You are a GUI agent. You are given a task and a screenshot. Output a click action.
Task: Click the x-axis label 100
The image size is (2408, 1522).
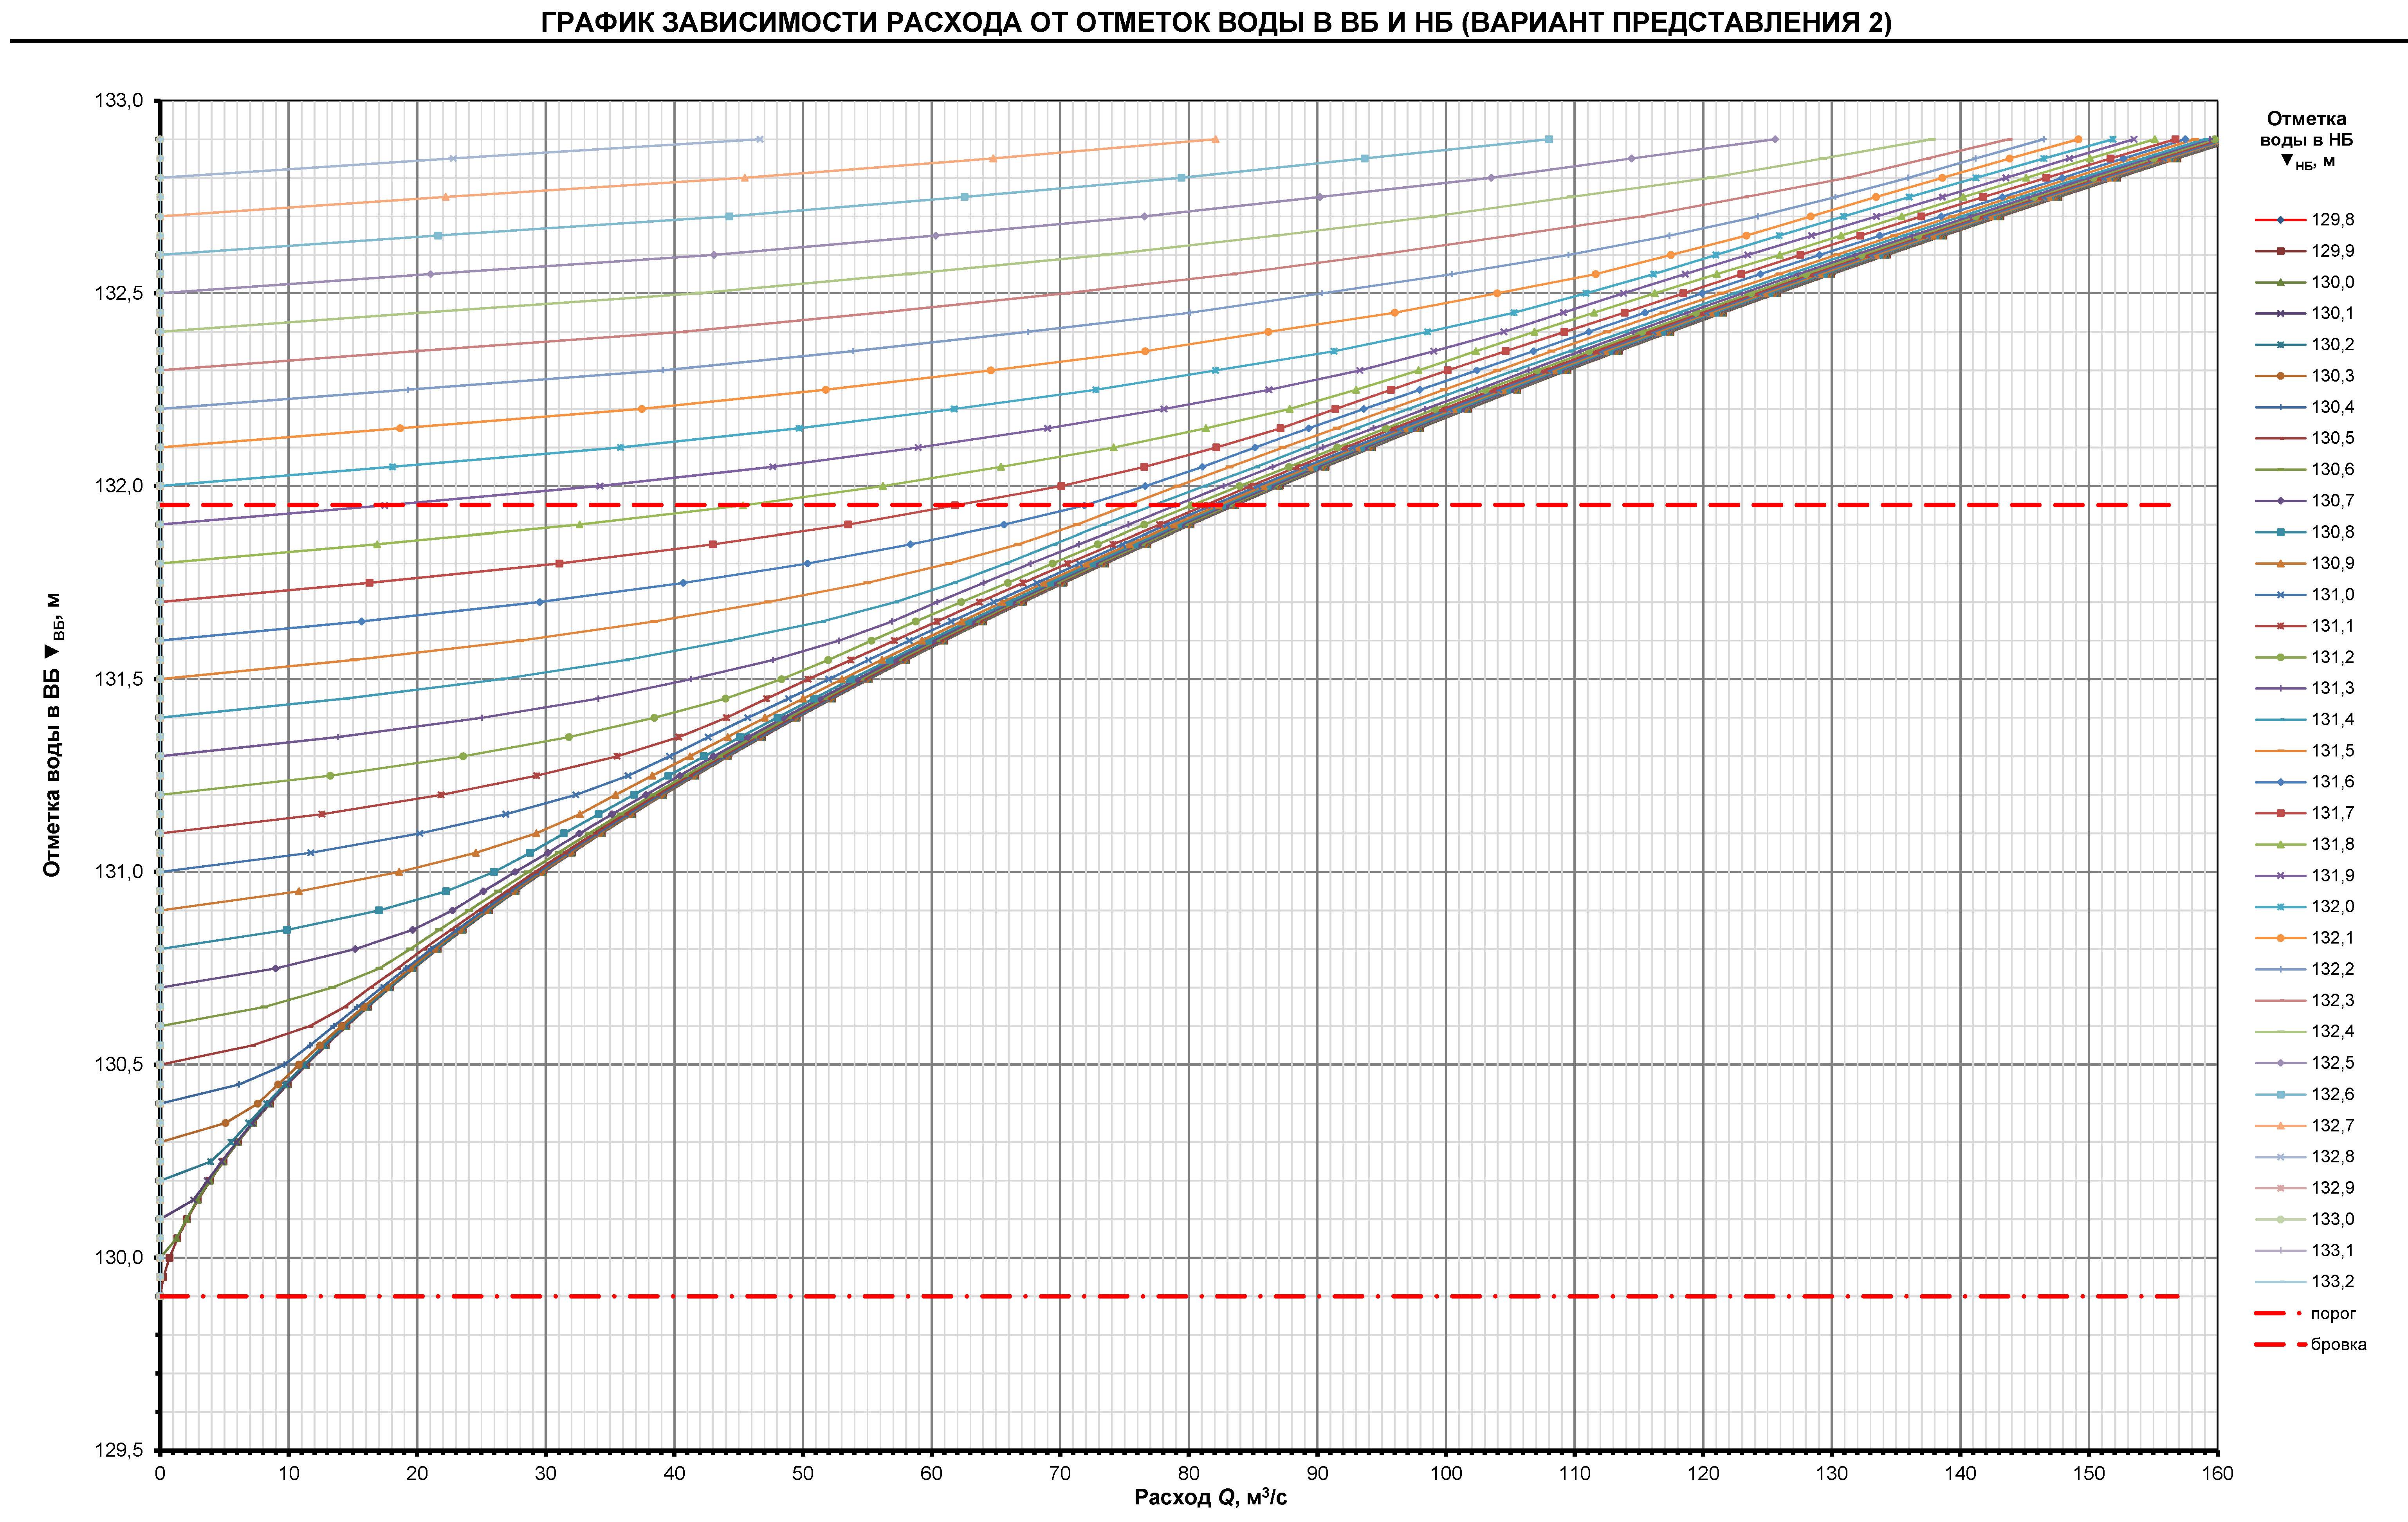[1446, 1473]
